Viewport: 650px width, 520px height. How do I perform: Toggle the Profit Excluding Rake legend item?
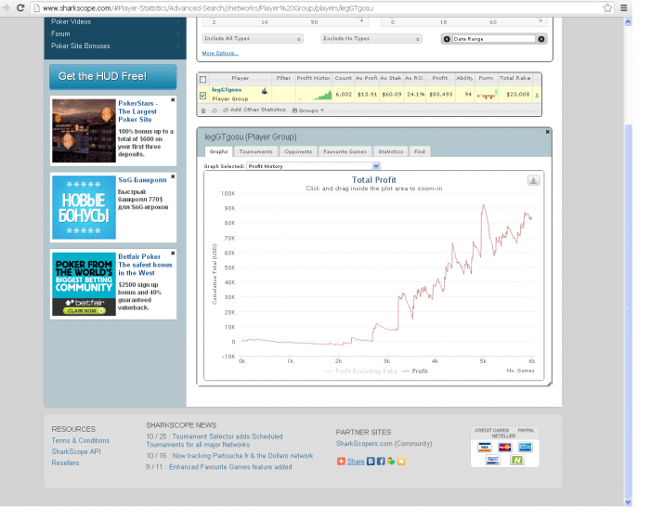tap(361, 371)
